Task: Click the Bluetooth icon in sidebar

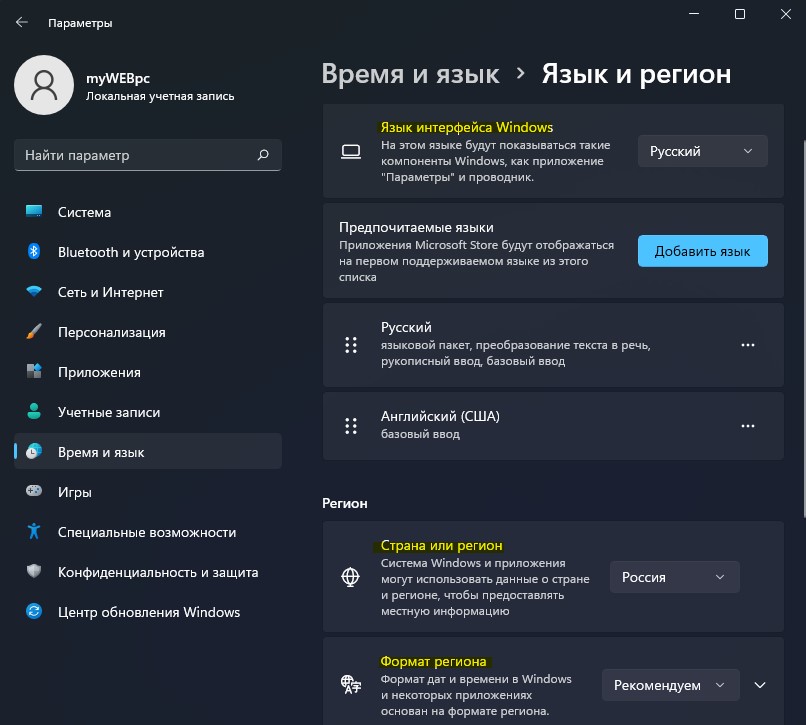Action: pos(34,251)
